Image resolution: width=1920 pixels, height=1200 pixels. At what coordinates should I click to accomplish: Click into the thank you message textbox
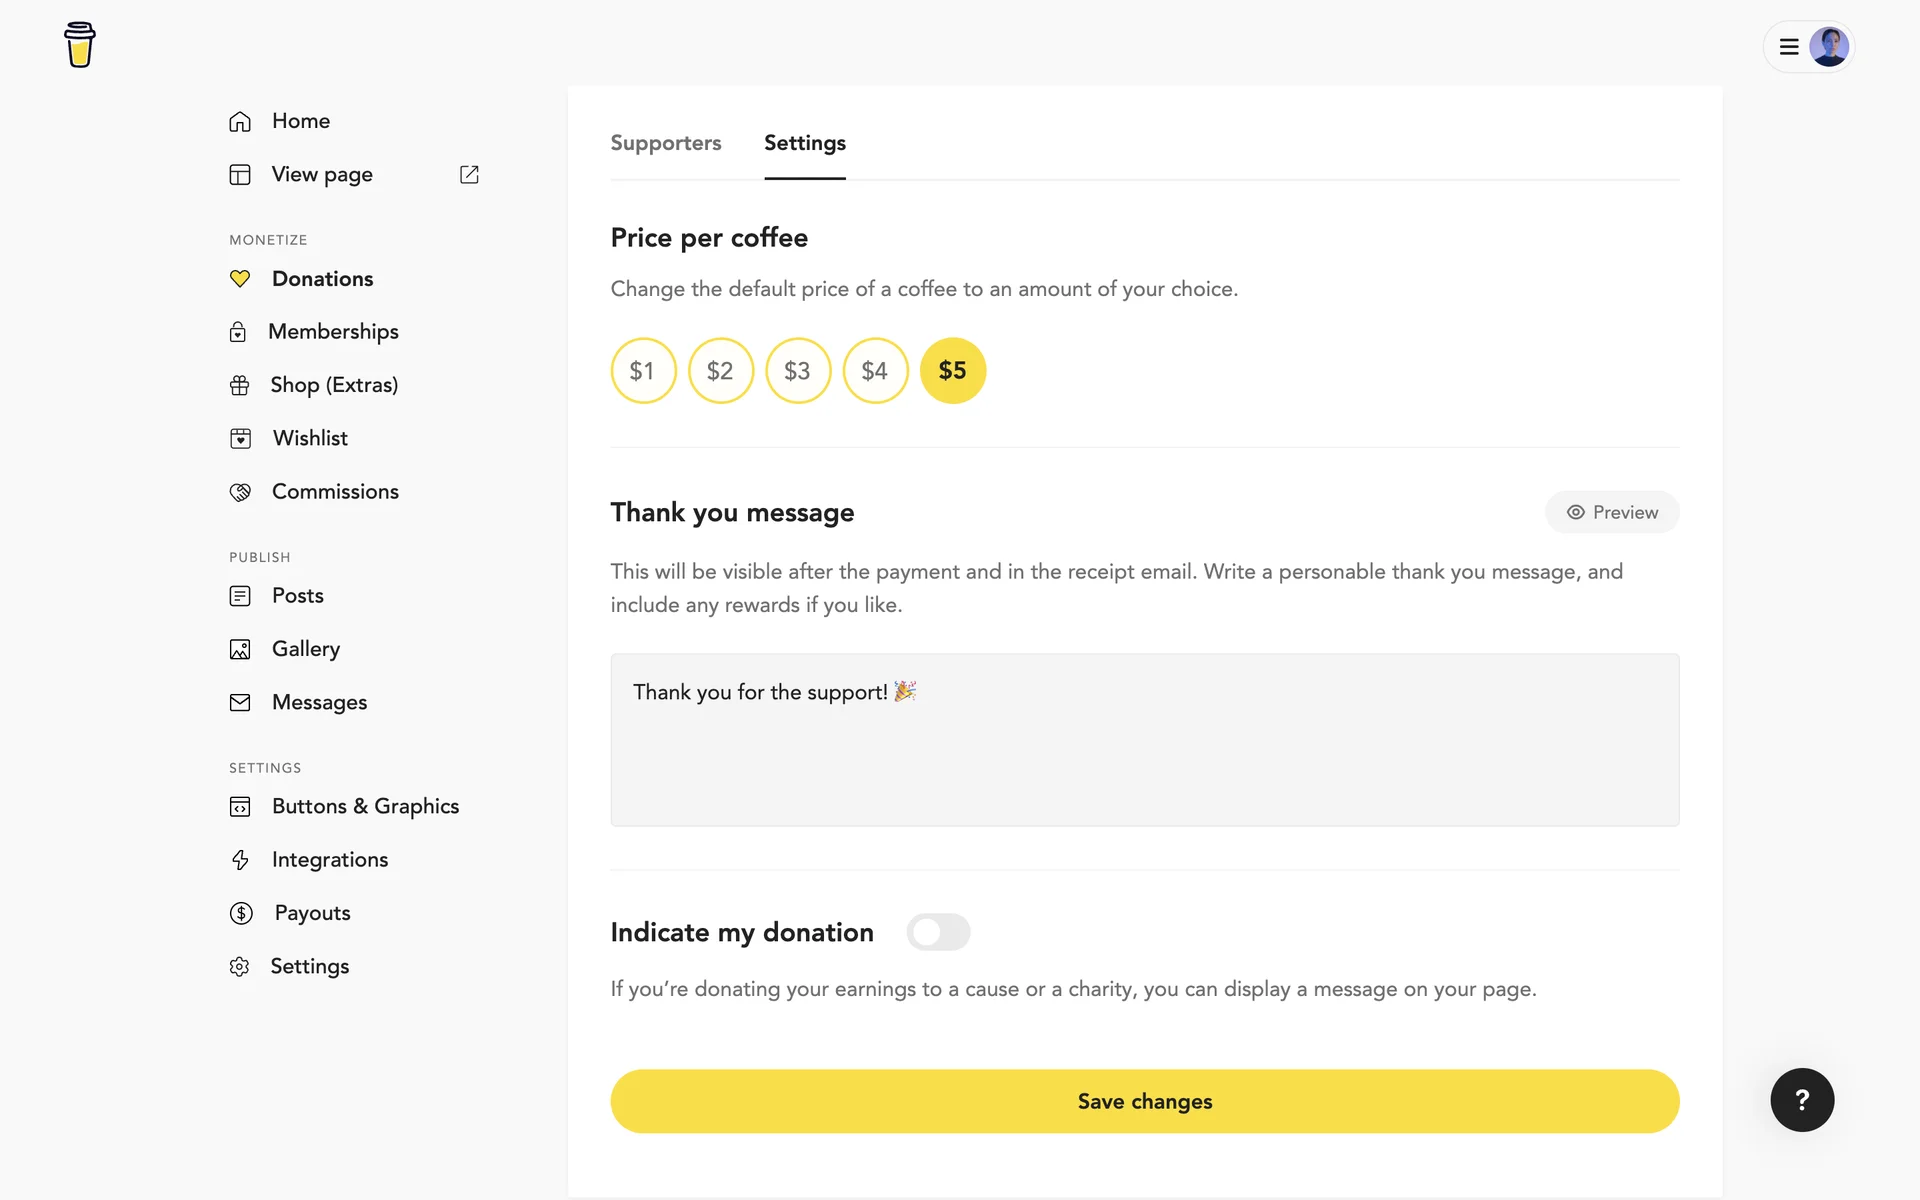point(1144,740)
